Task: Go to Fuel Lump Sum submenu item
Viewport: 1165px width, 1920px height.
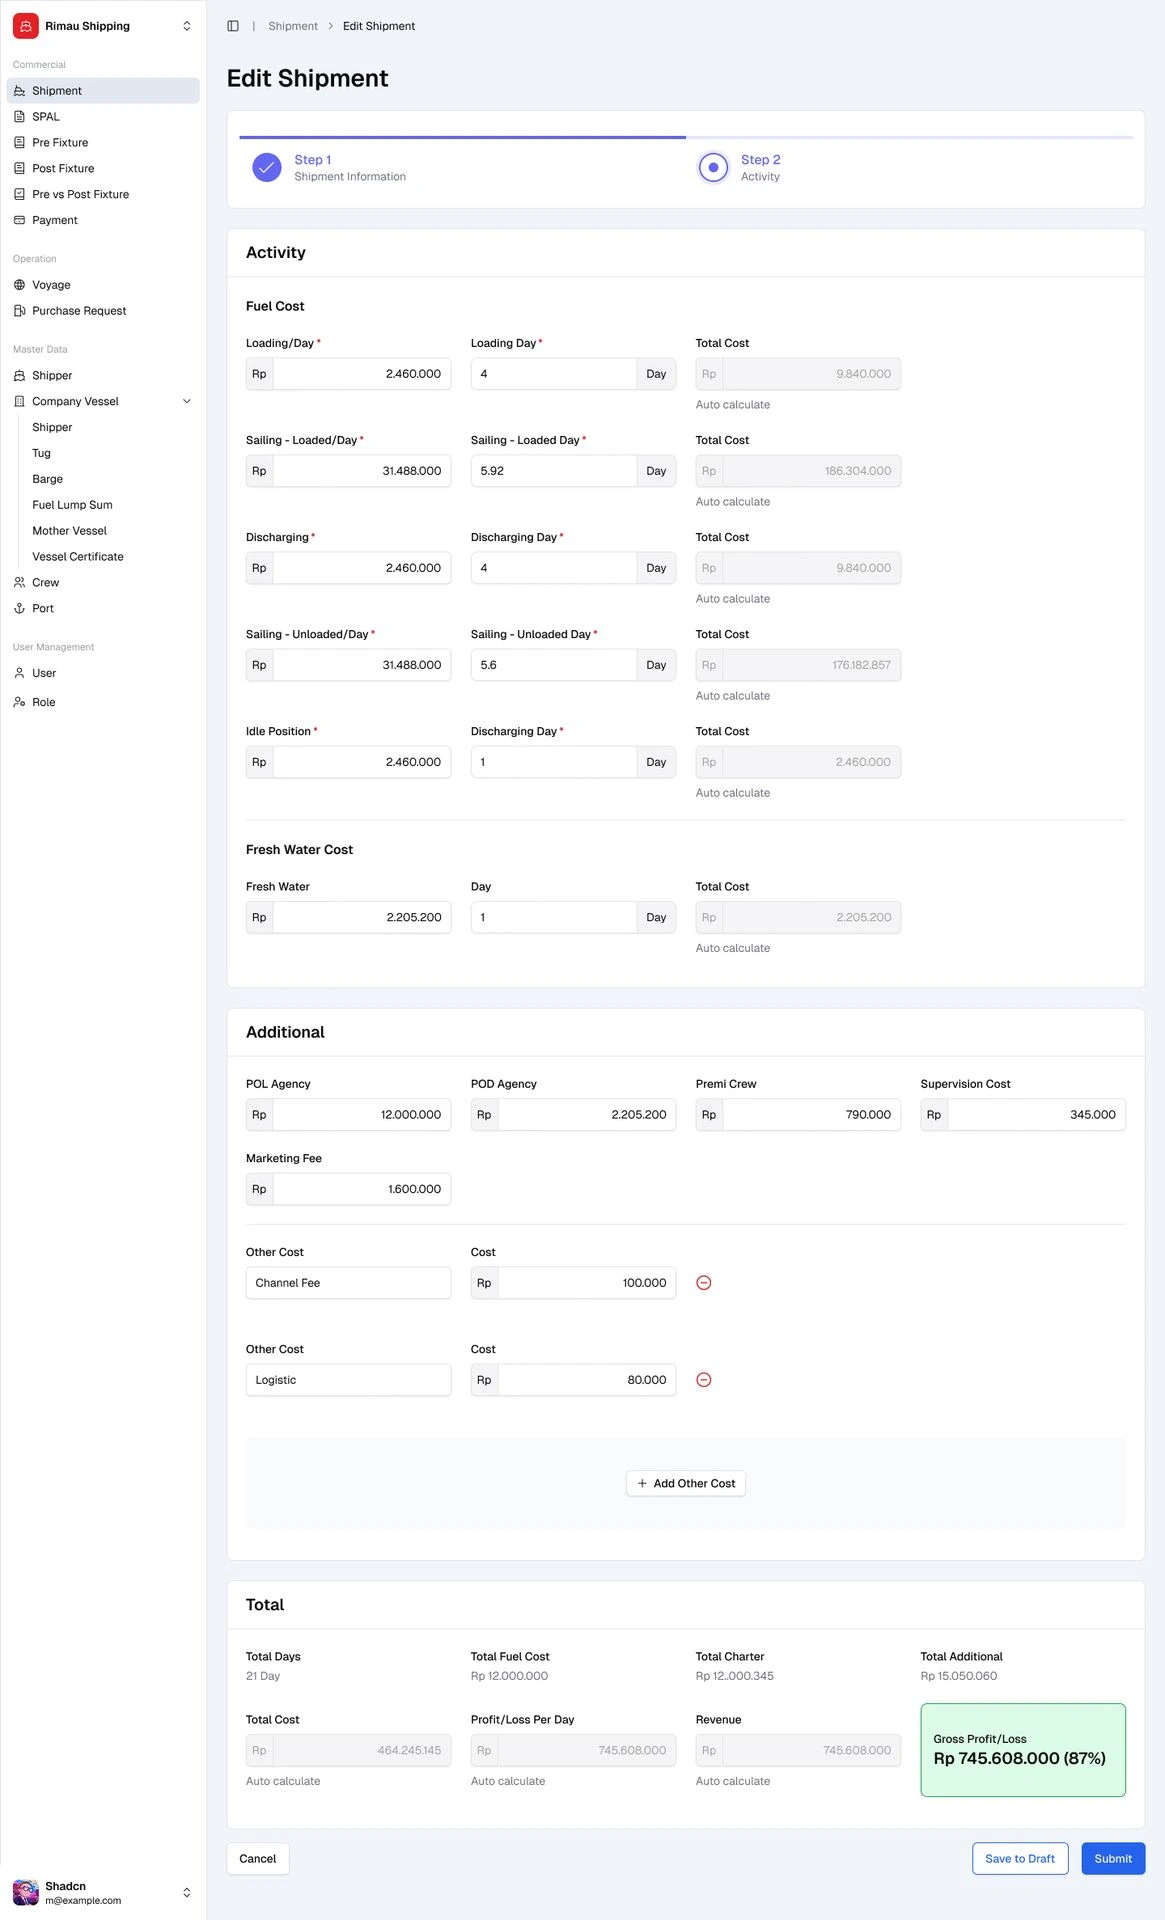Action: click(x=72, y=505)
